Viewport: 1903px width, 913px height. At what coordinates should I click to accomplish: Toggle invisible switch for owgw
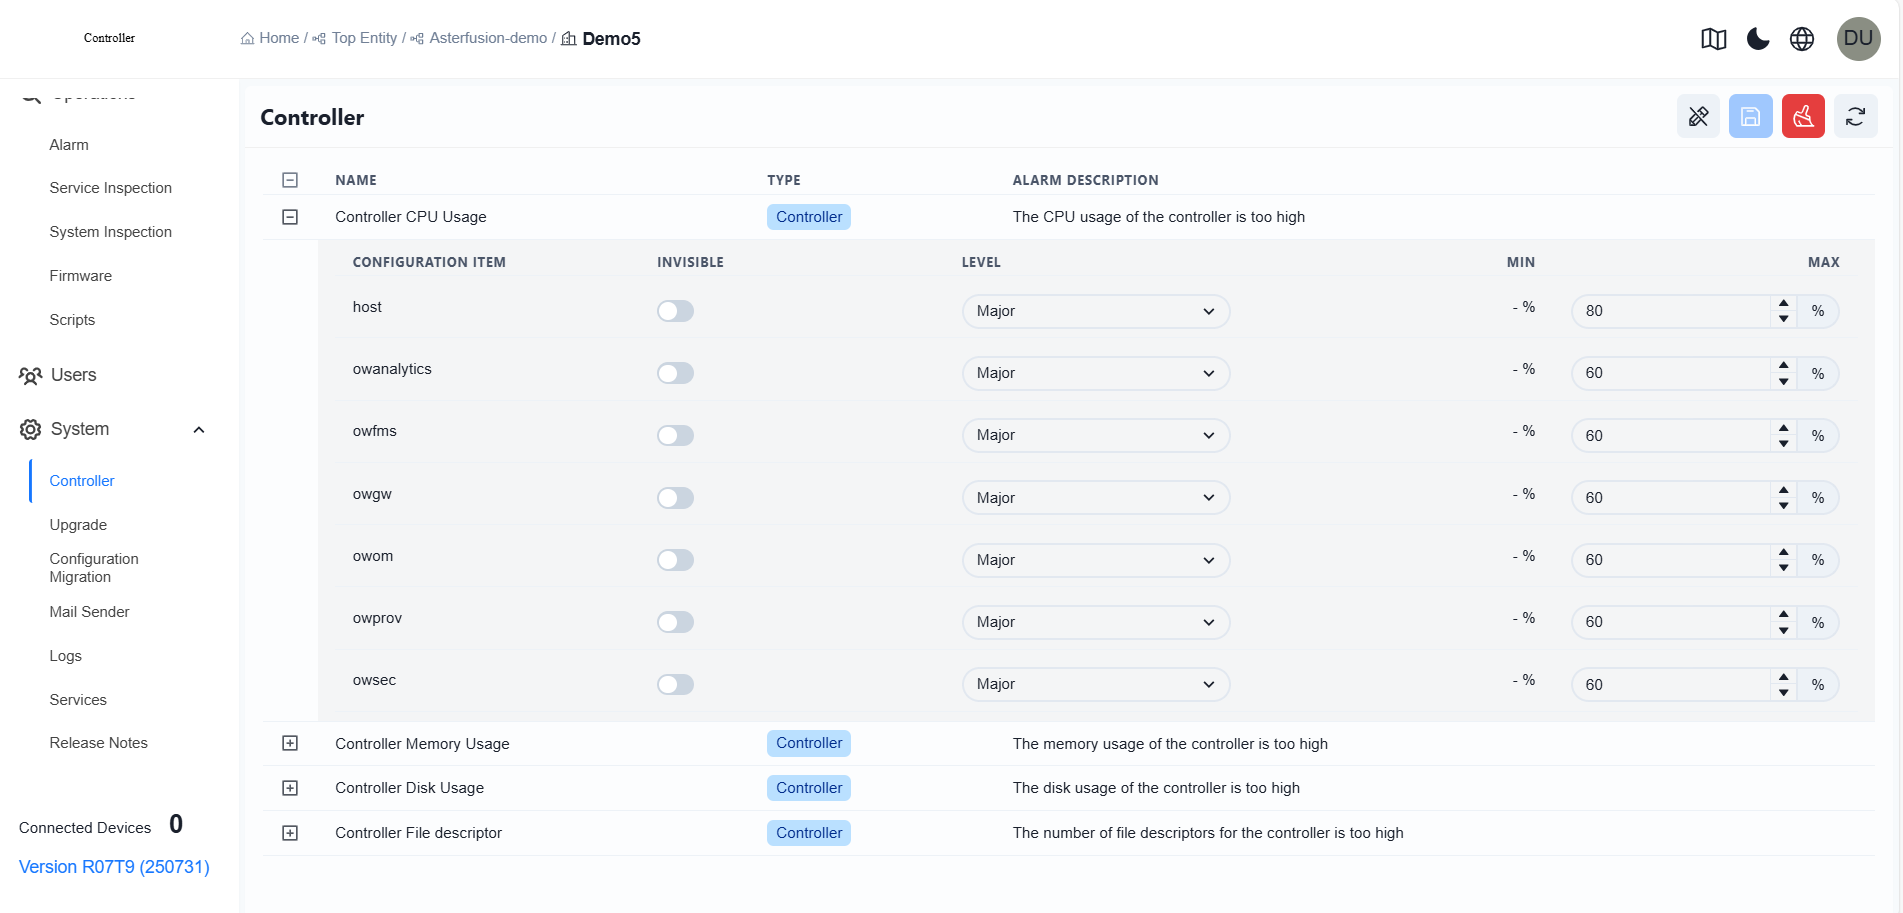(675, 498)
